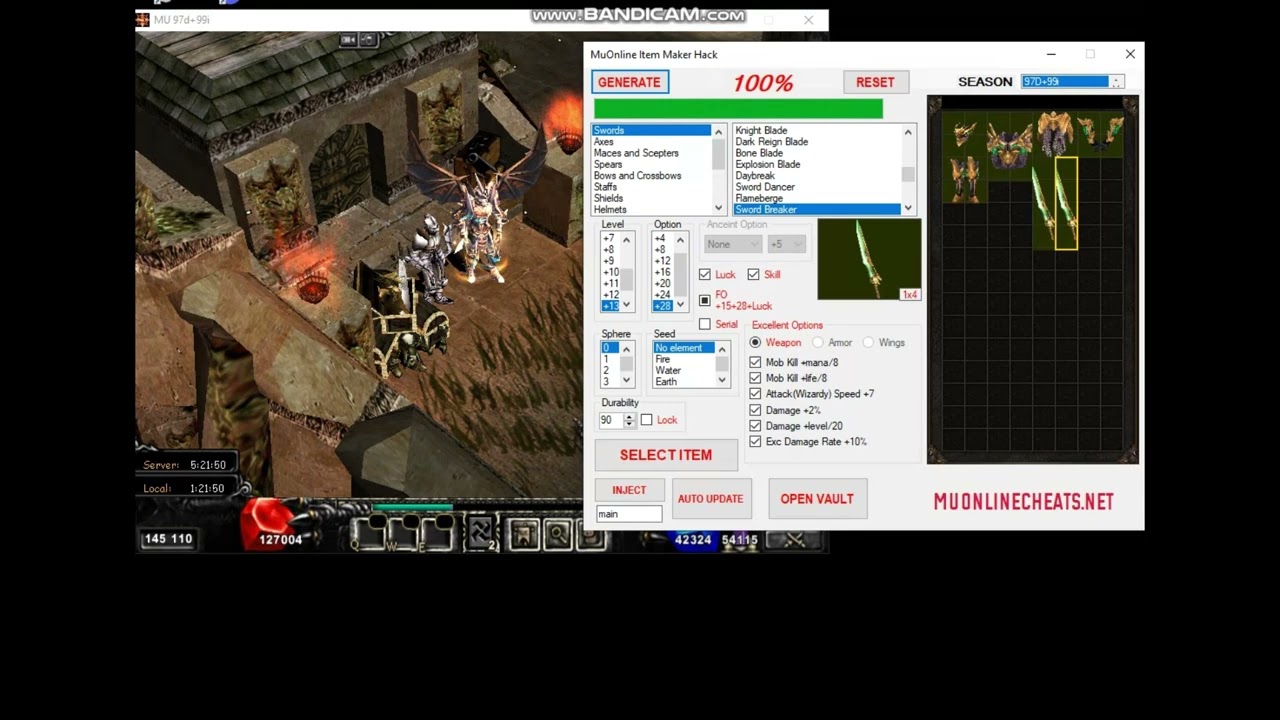
Task: Click the crossed swords icon in game bar
Action: 795,540
